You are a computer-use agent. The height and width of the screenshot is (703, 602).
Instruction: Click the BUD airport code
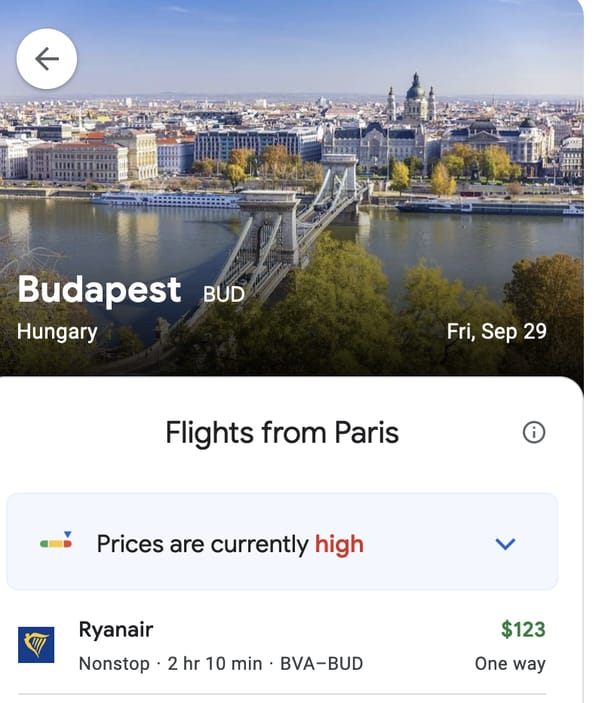click(224, 295)
